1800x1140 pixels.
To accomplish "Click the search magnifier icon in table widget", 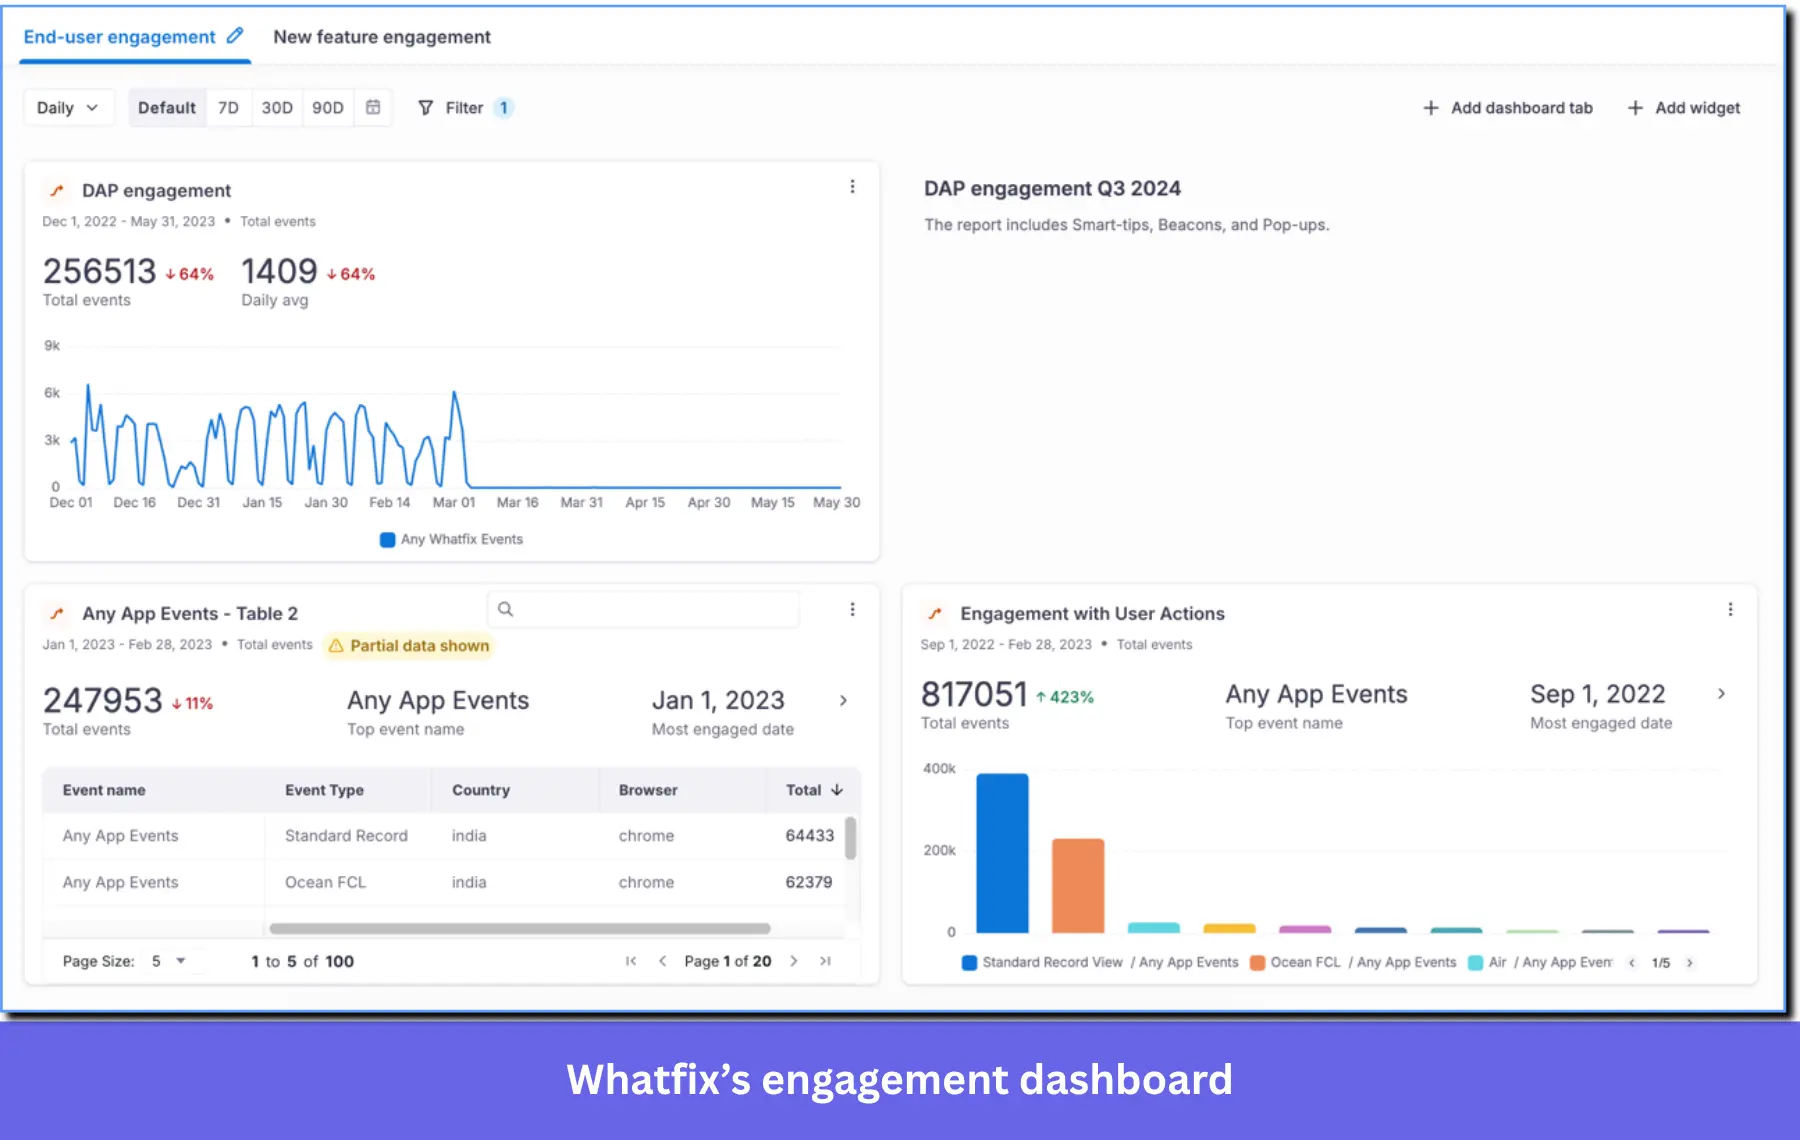I will click(506, 609).
